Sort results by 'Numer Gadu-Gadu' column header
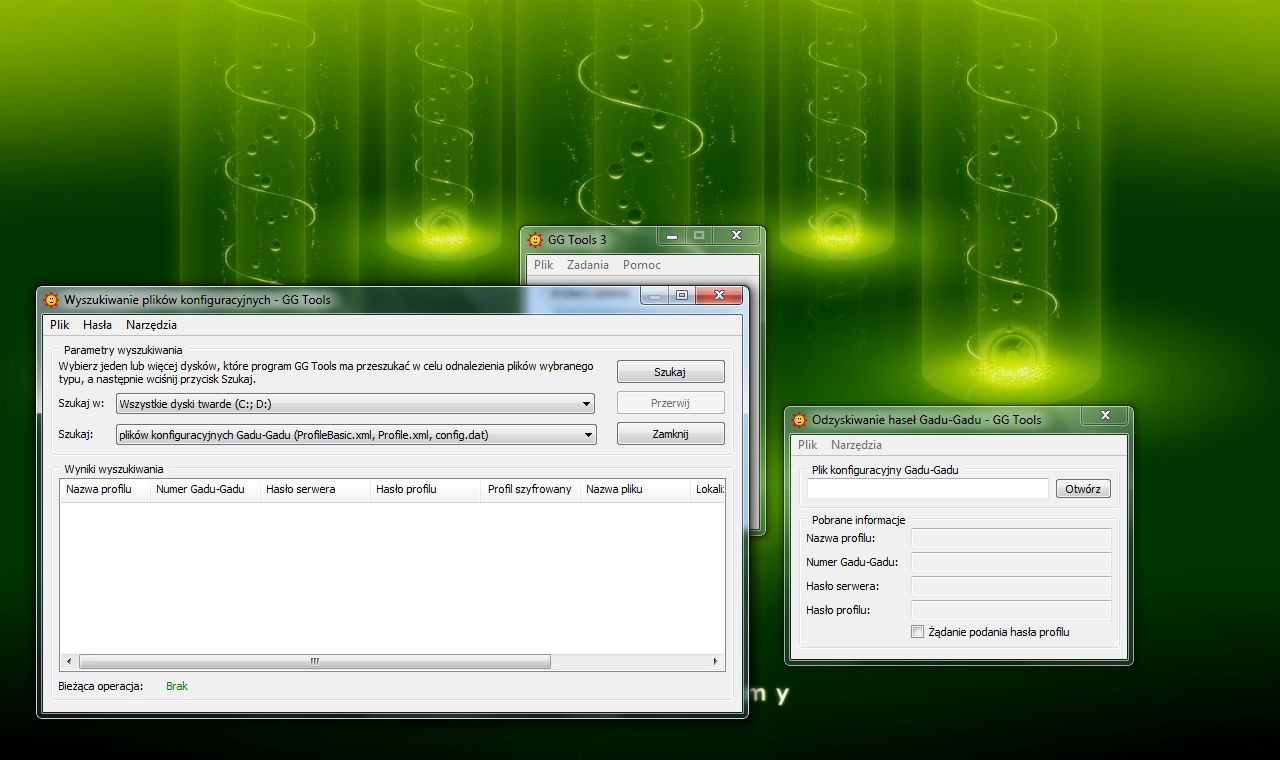The height and width of the screenshot is (760, 1280). (x=205, y=489)
